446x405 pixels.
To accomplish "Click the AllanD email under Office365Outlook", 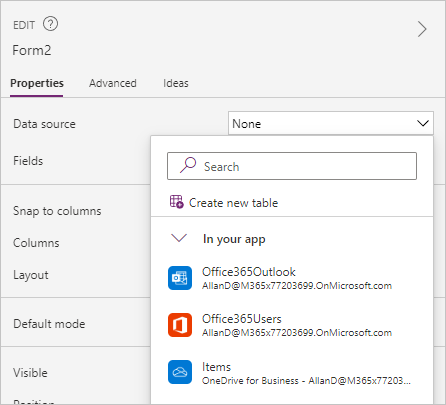I will (x=297, y=286).
